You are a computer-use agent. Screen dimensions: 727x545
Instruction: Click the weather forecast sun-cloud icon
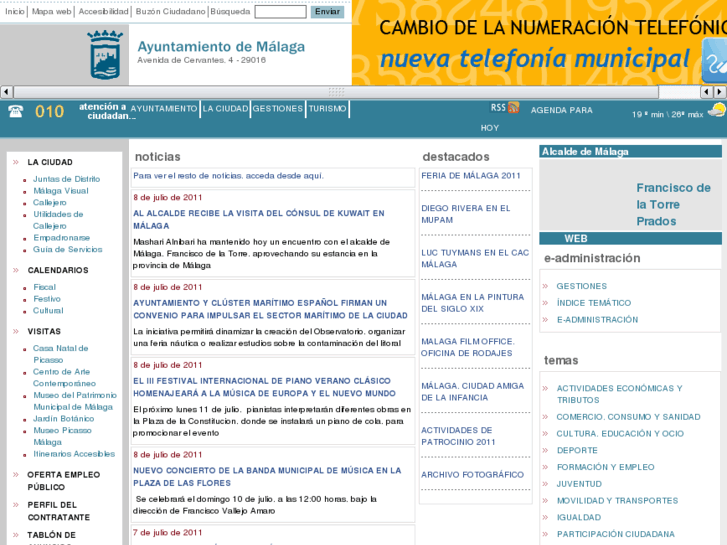(717, 110)
